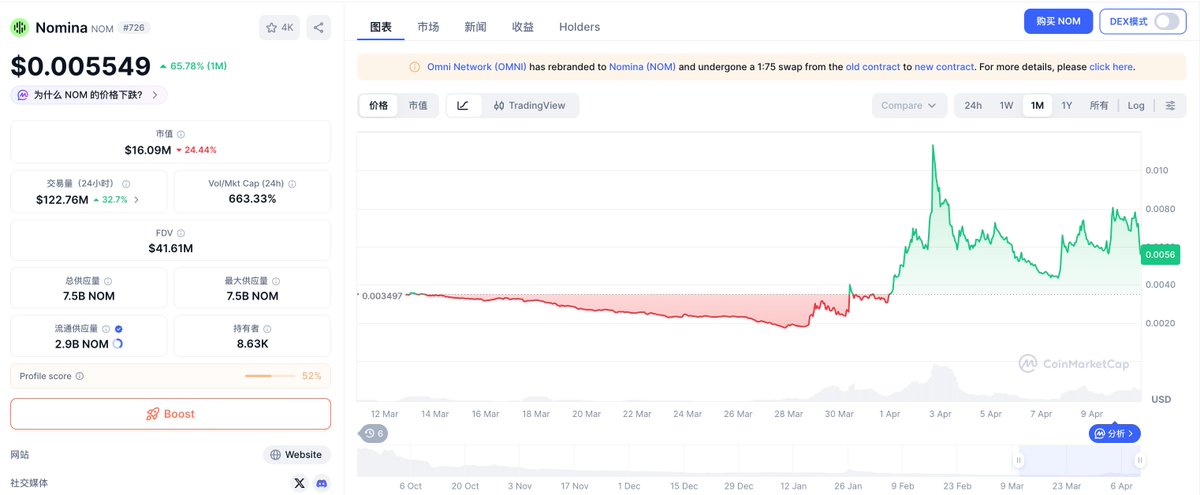Click the circulating supply progress ring
Image resolution: width=1200 pixels, height=495 pixels.
(118, 344)
